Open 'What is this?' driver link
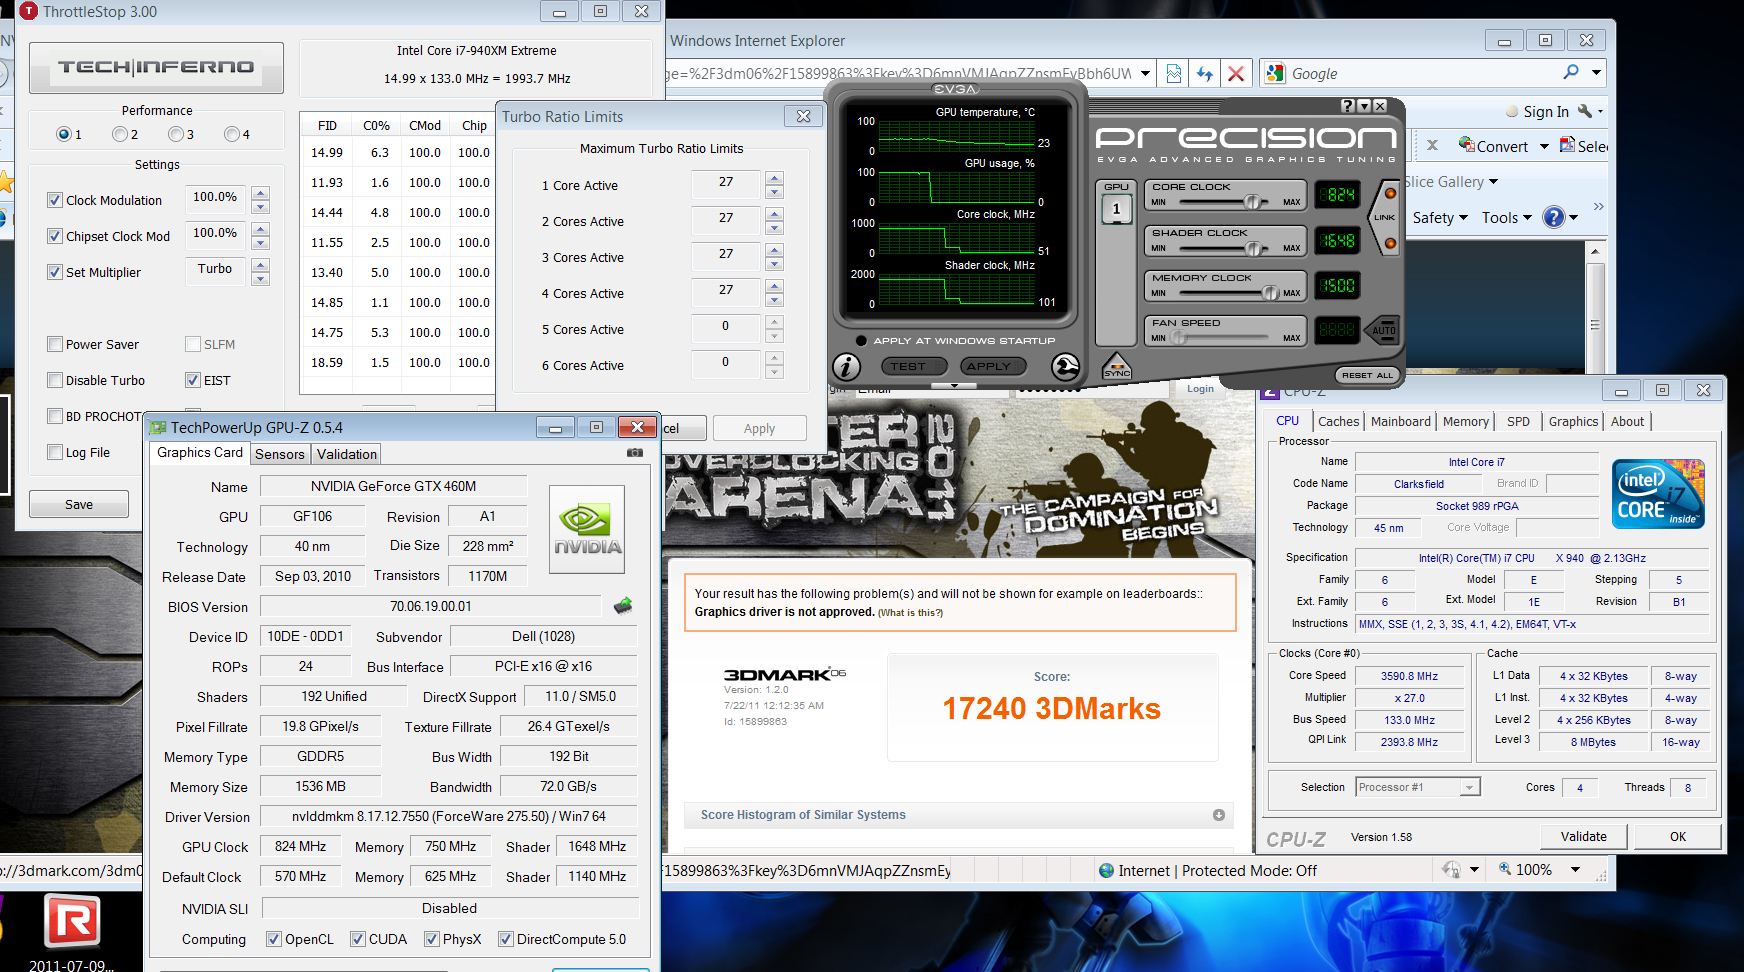 [910, 613]
